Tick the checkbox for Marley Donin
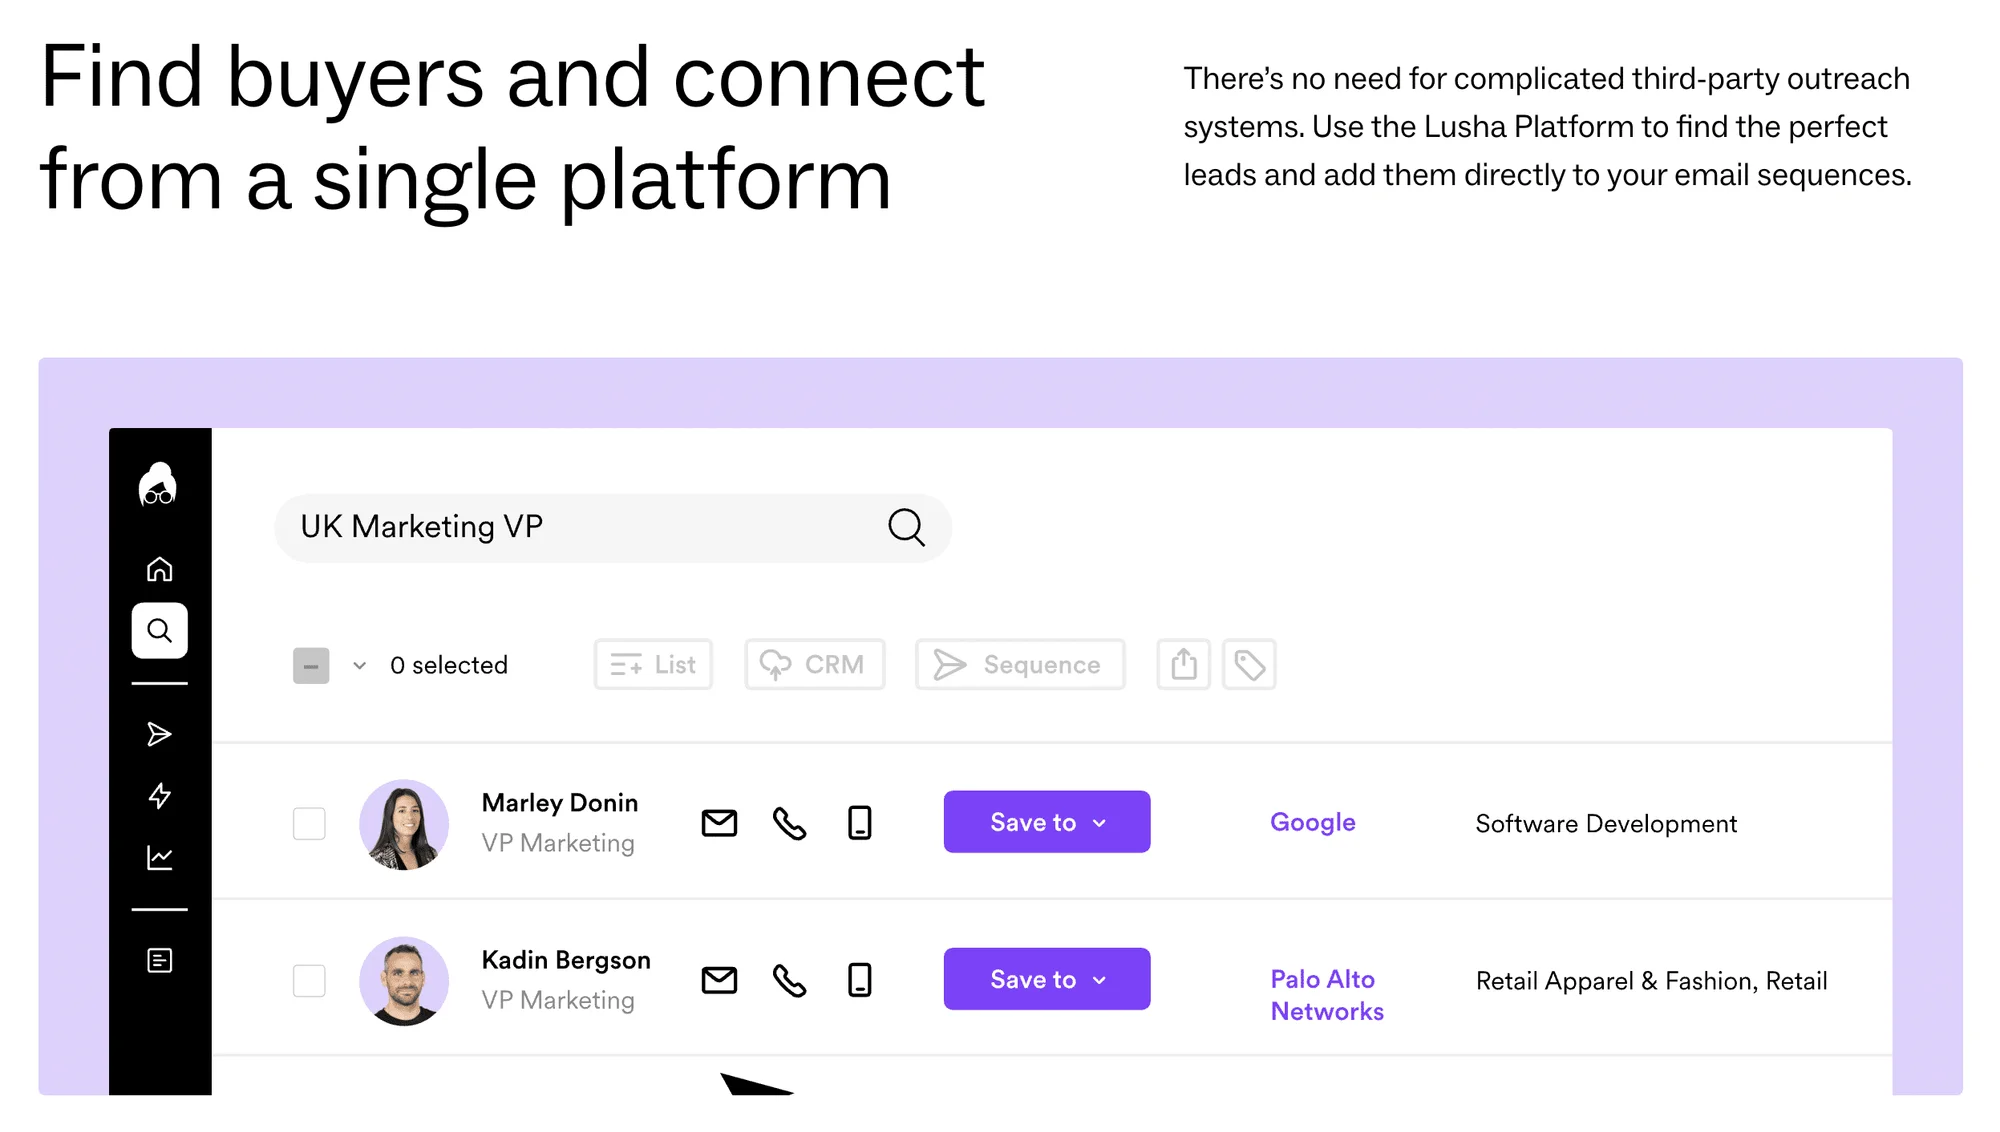This screenshot has width=2000, height=1132. point(309,824)
